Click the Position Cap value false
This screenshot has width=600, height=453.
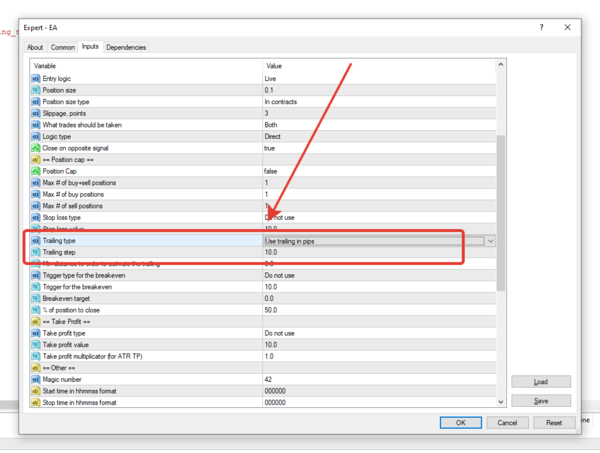tap(271, 171)
